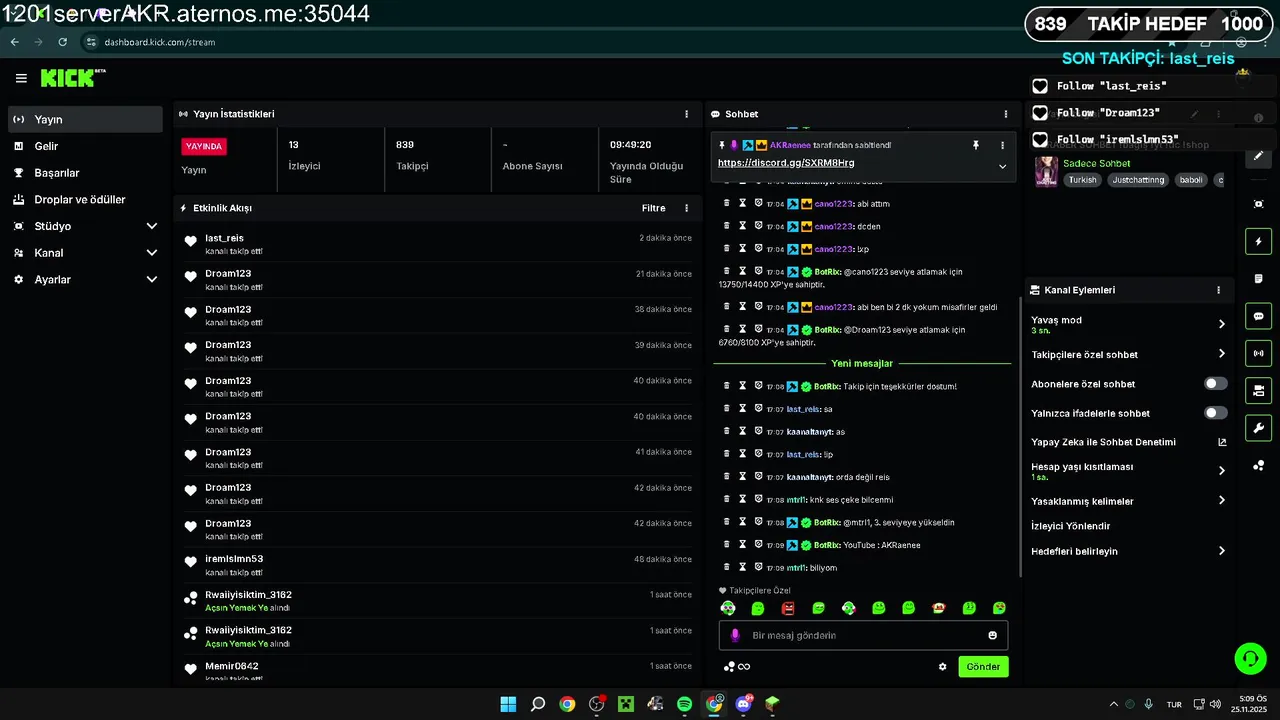The image size is (1280, 720).
Task: Toggle channel actions icon in right toolbar
Action: coord(1258,390)
